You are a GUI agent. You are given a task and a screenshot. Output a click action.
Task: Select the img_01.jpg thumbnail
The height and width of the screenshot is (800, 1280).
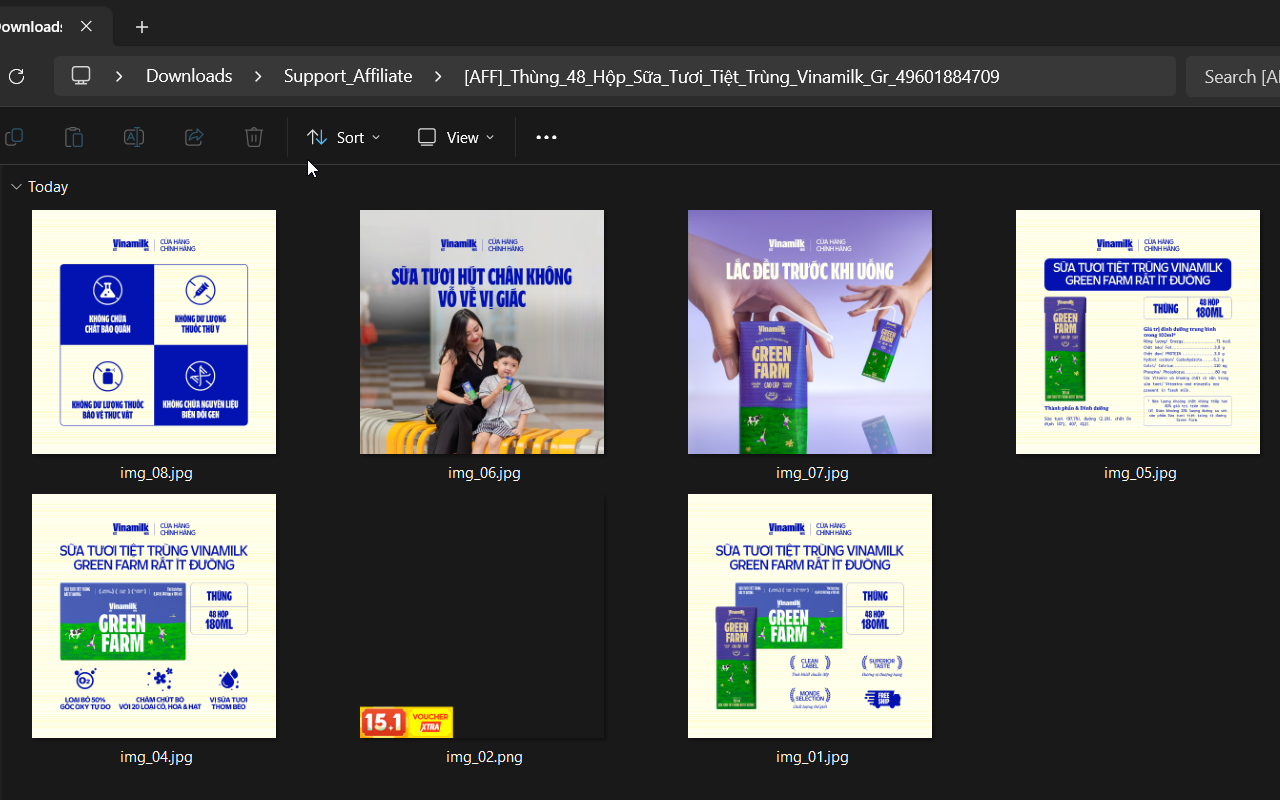[x=810, y=616]
